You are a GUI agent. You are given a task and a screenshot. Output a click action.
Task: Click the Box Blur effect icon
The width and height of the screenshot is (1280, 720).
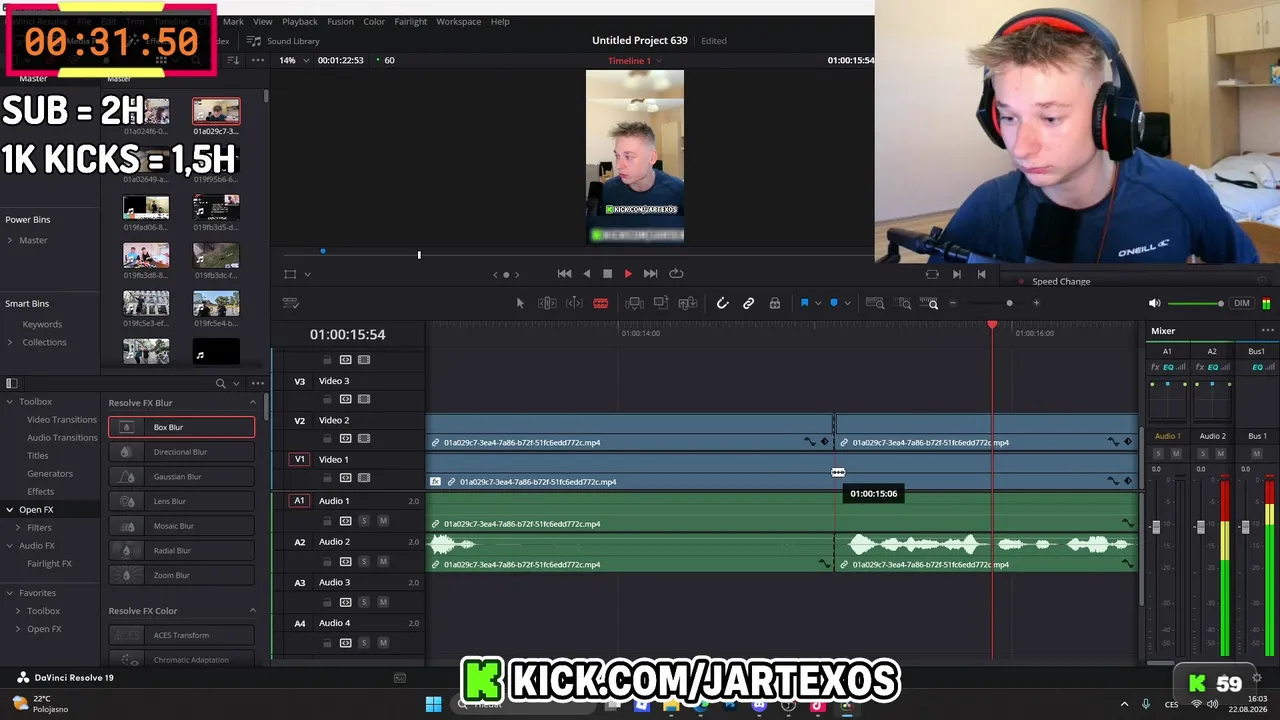coord(126,427)
